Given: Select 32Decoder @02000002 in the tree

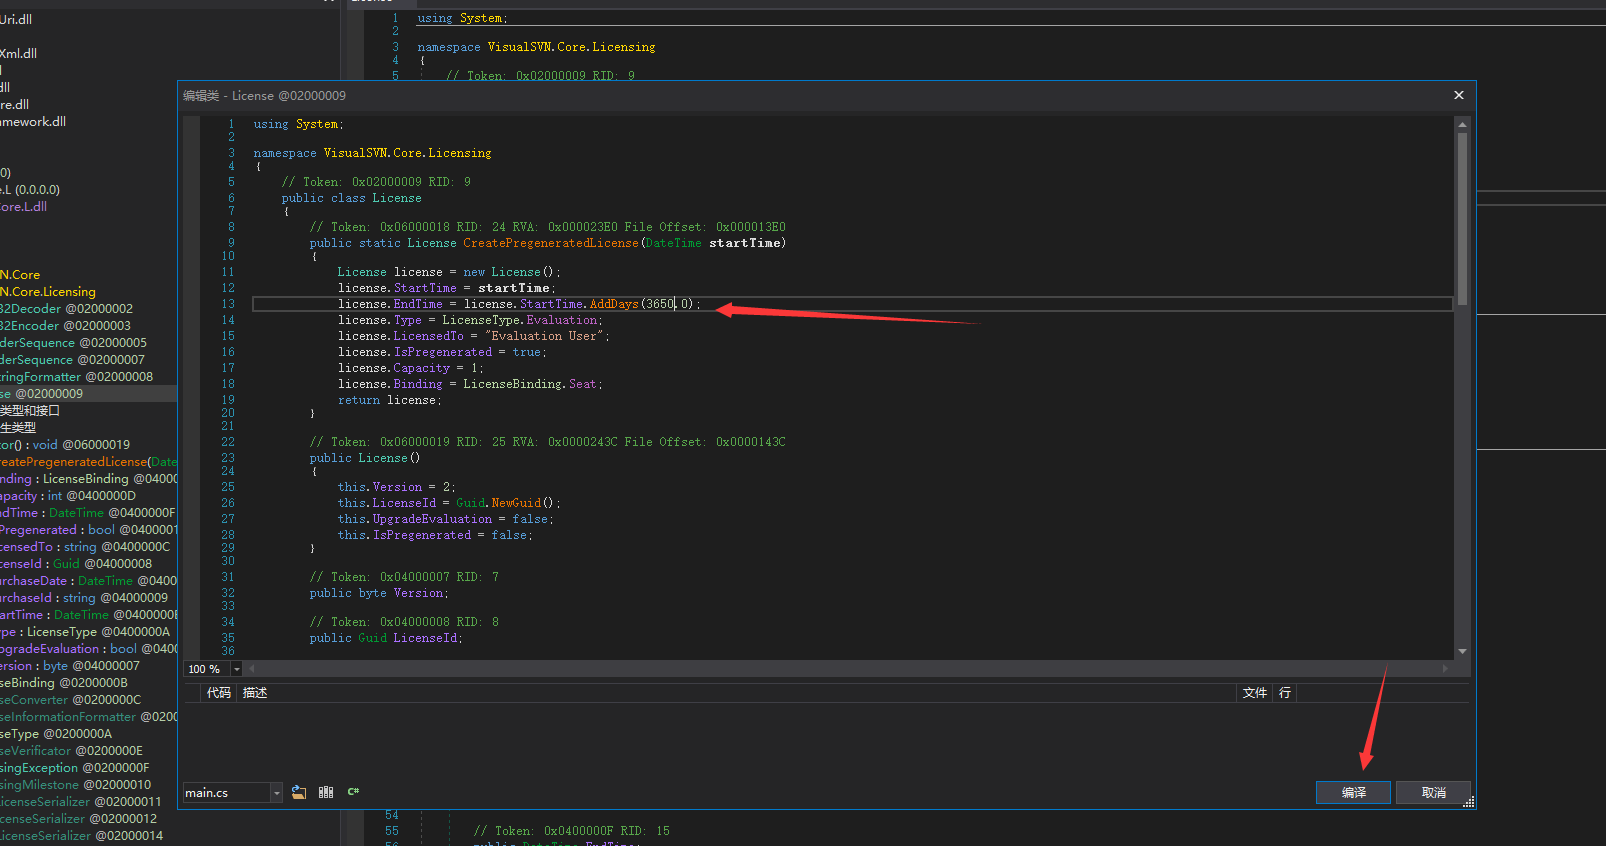Looking at the screenshot, I should tap(66, 309).
